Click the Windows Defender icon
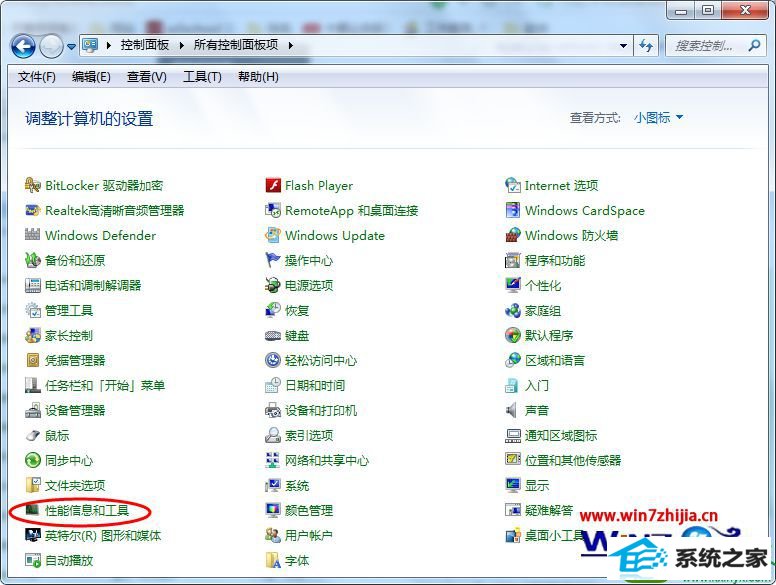 point(33,235)
